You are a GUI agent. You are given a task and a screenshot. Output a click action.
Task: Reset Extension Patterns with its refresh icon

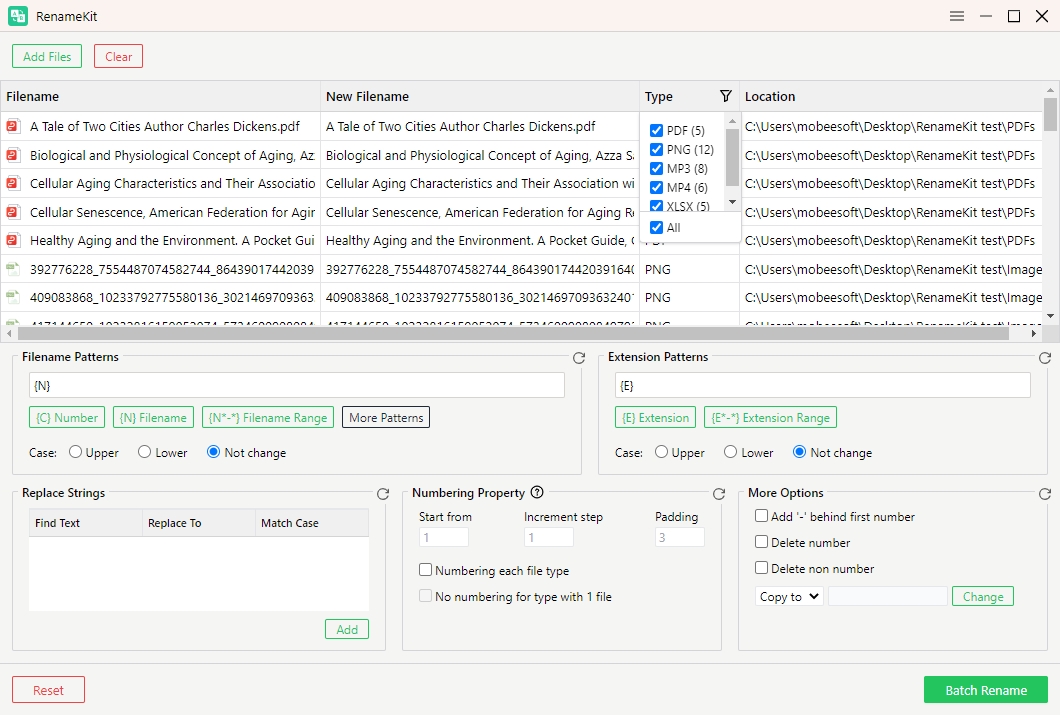pos(1045,358)
